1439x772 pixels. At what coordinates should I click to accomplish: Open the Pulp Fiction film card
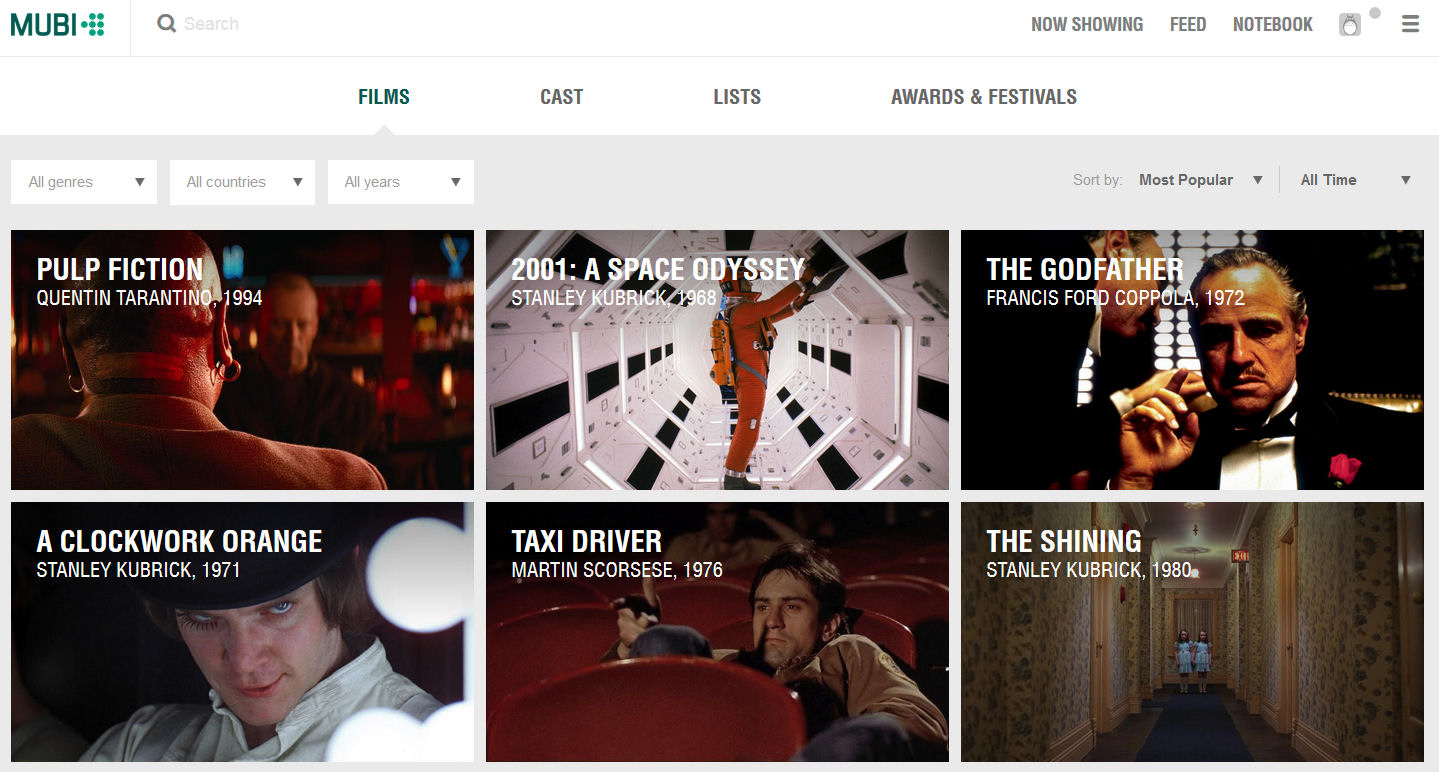coord(242,360)
